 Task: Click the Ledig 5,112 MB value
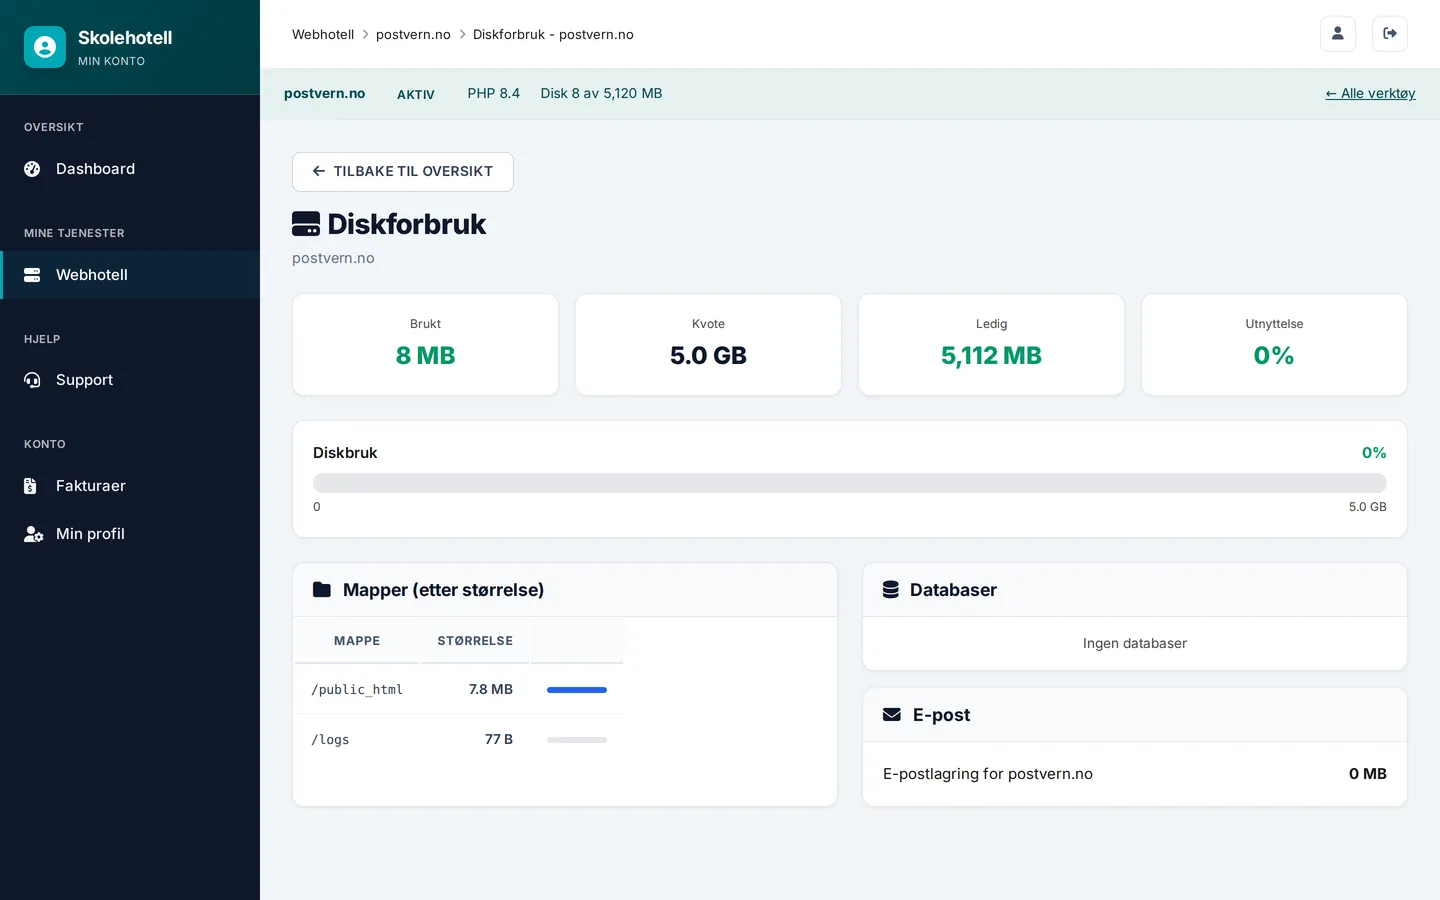coord(992,356)
